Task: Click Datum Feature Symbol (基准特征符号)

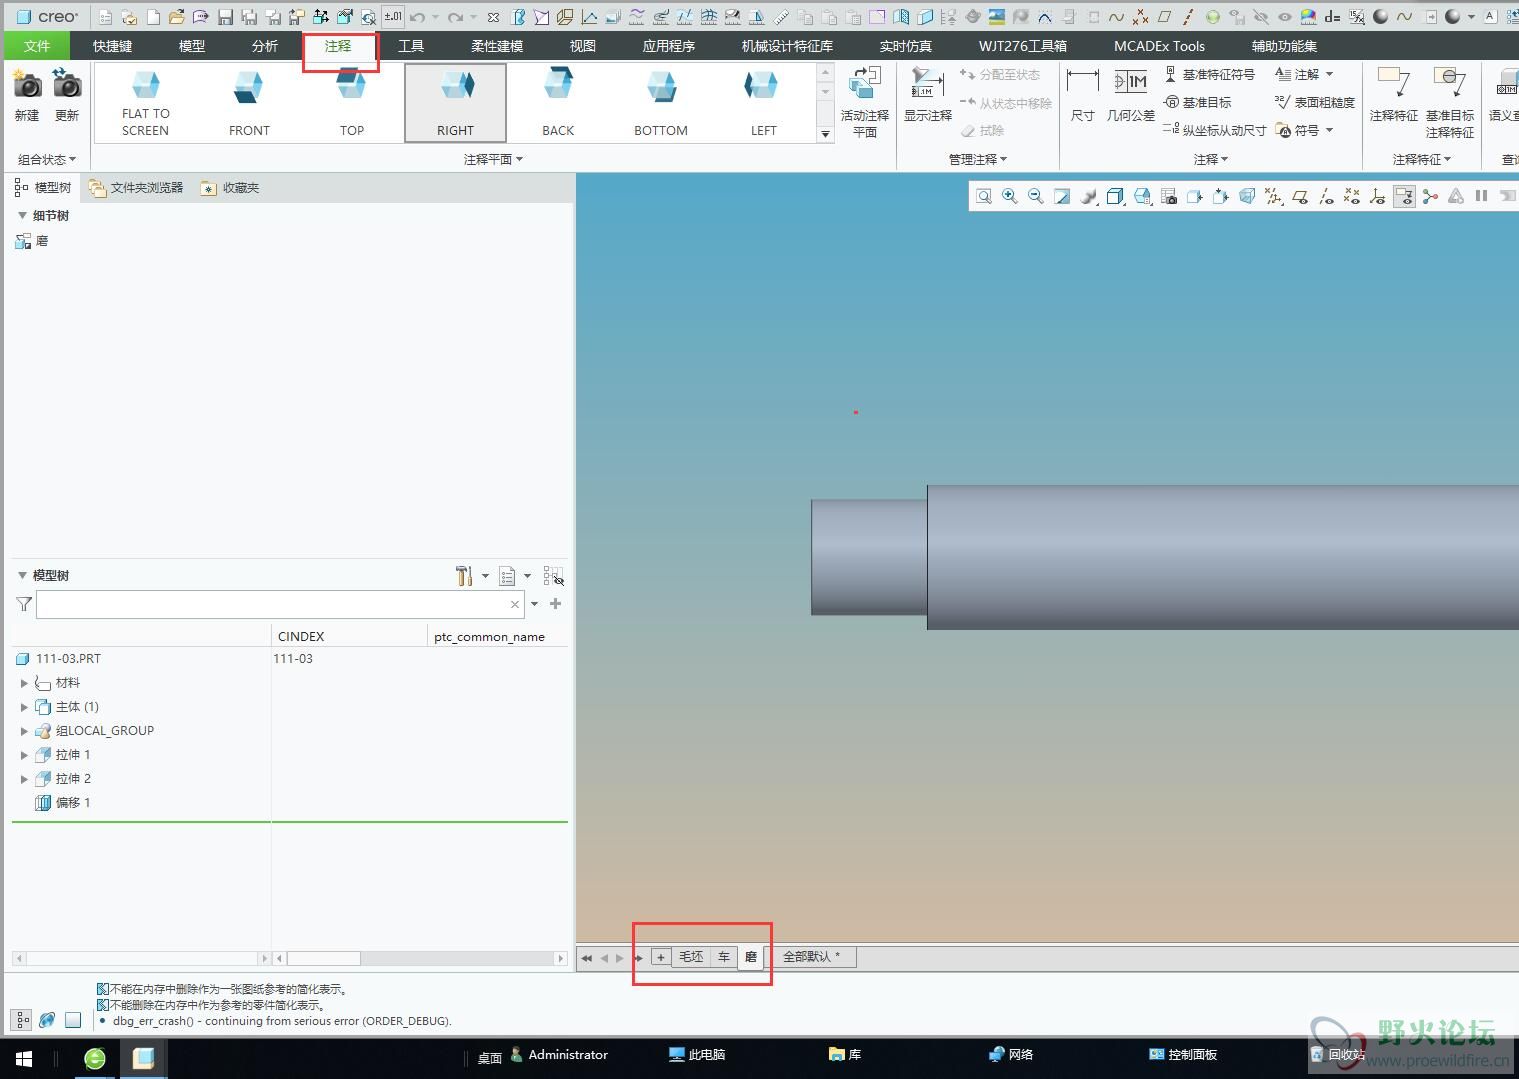Action: click(x=1210, y=74)
